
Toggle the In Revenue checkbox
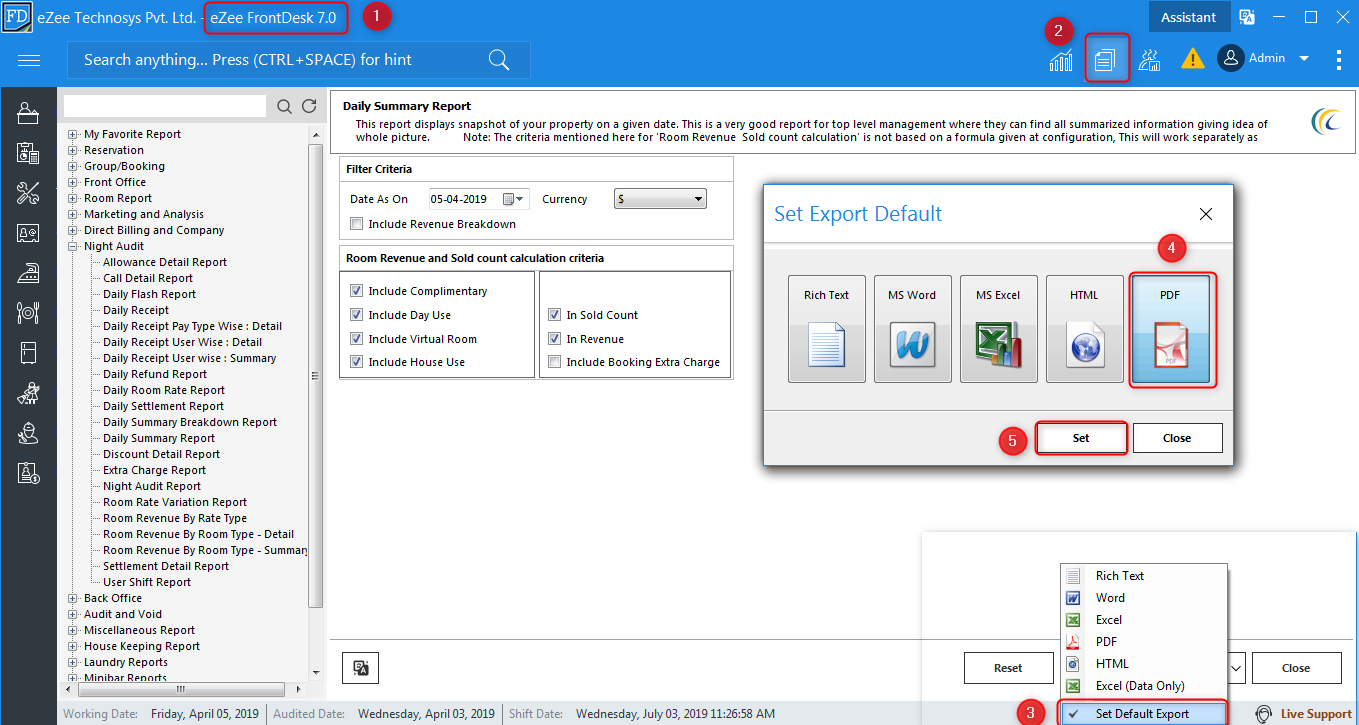click(x=554, y=339)
